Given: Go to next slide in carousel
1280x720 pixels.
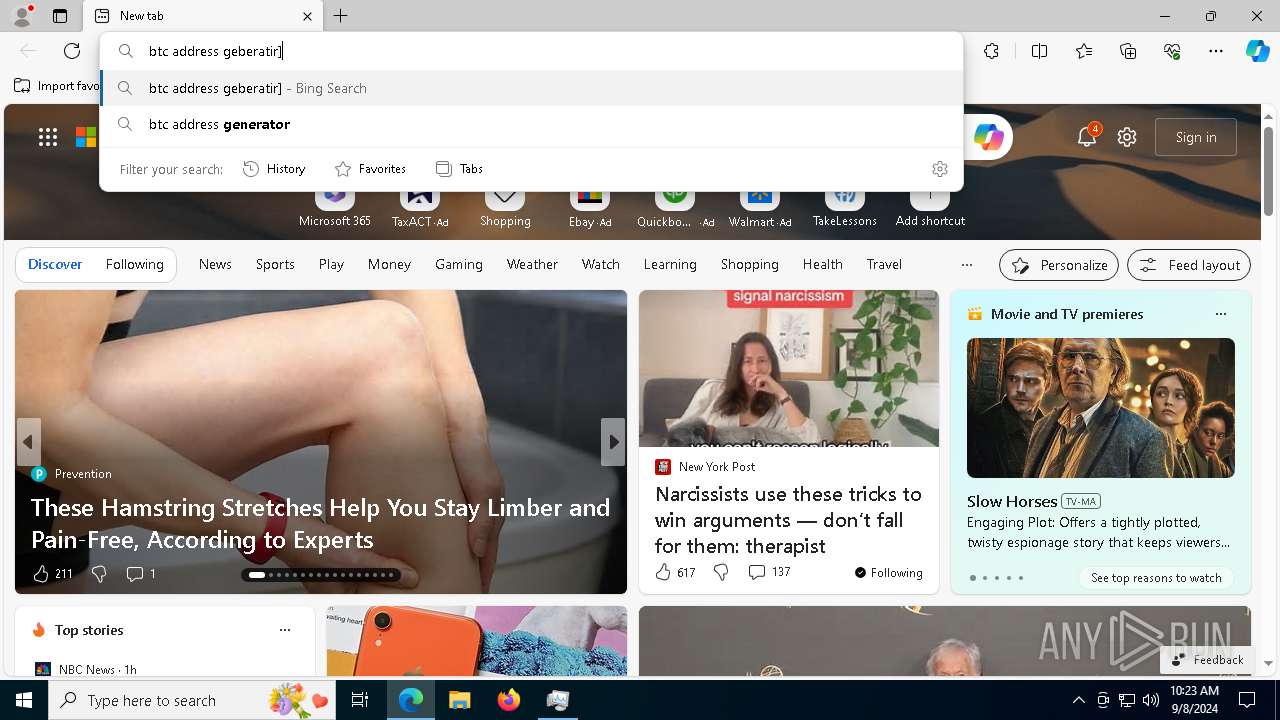Looking at the screenshot, I should 613,441.
